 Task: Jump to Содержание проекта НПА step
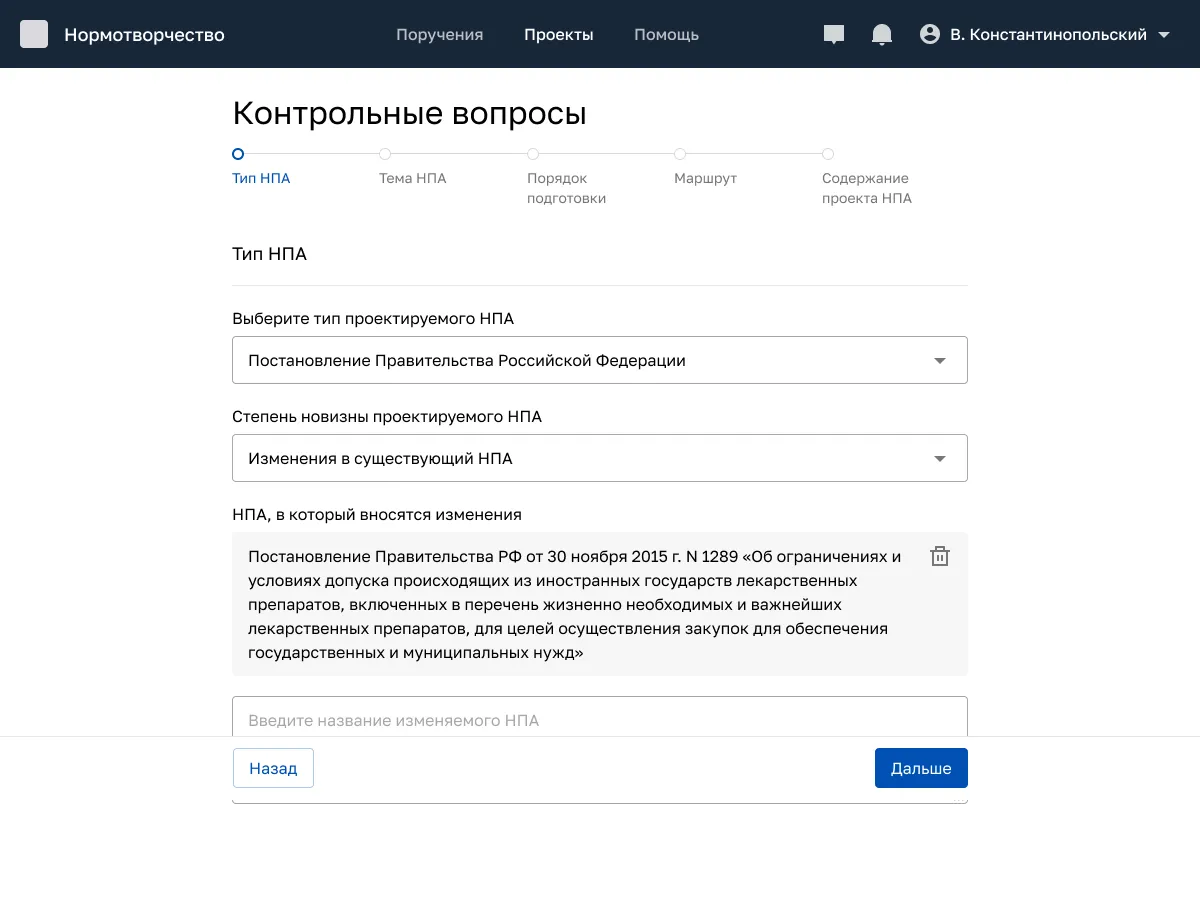[866, 178]
